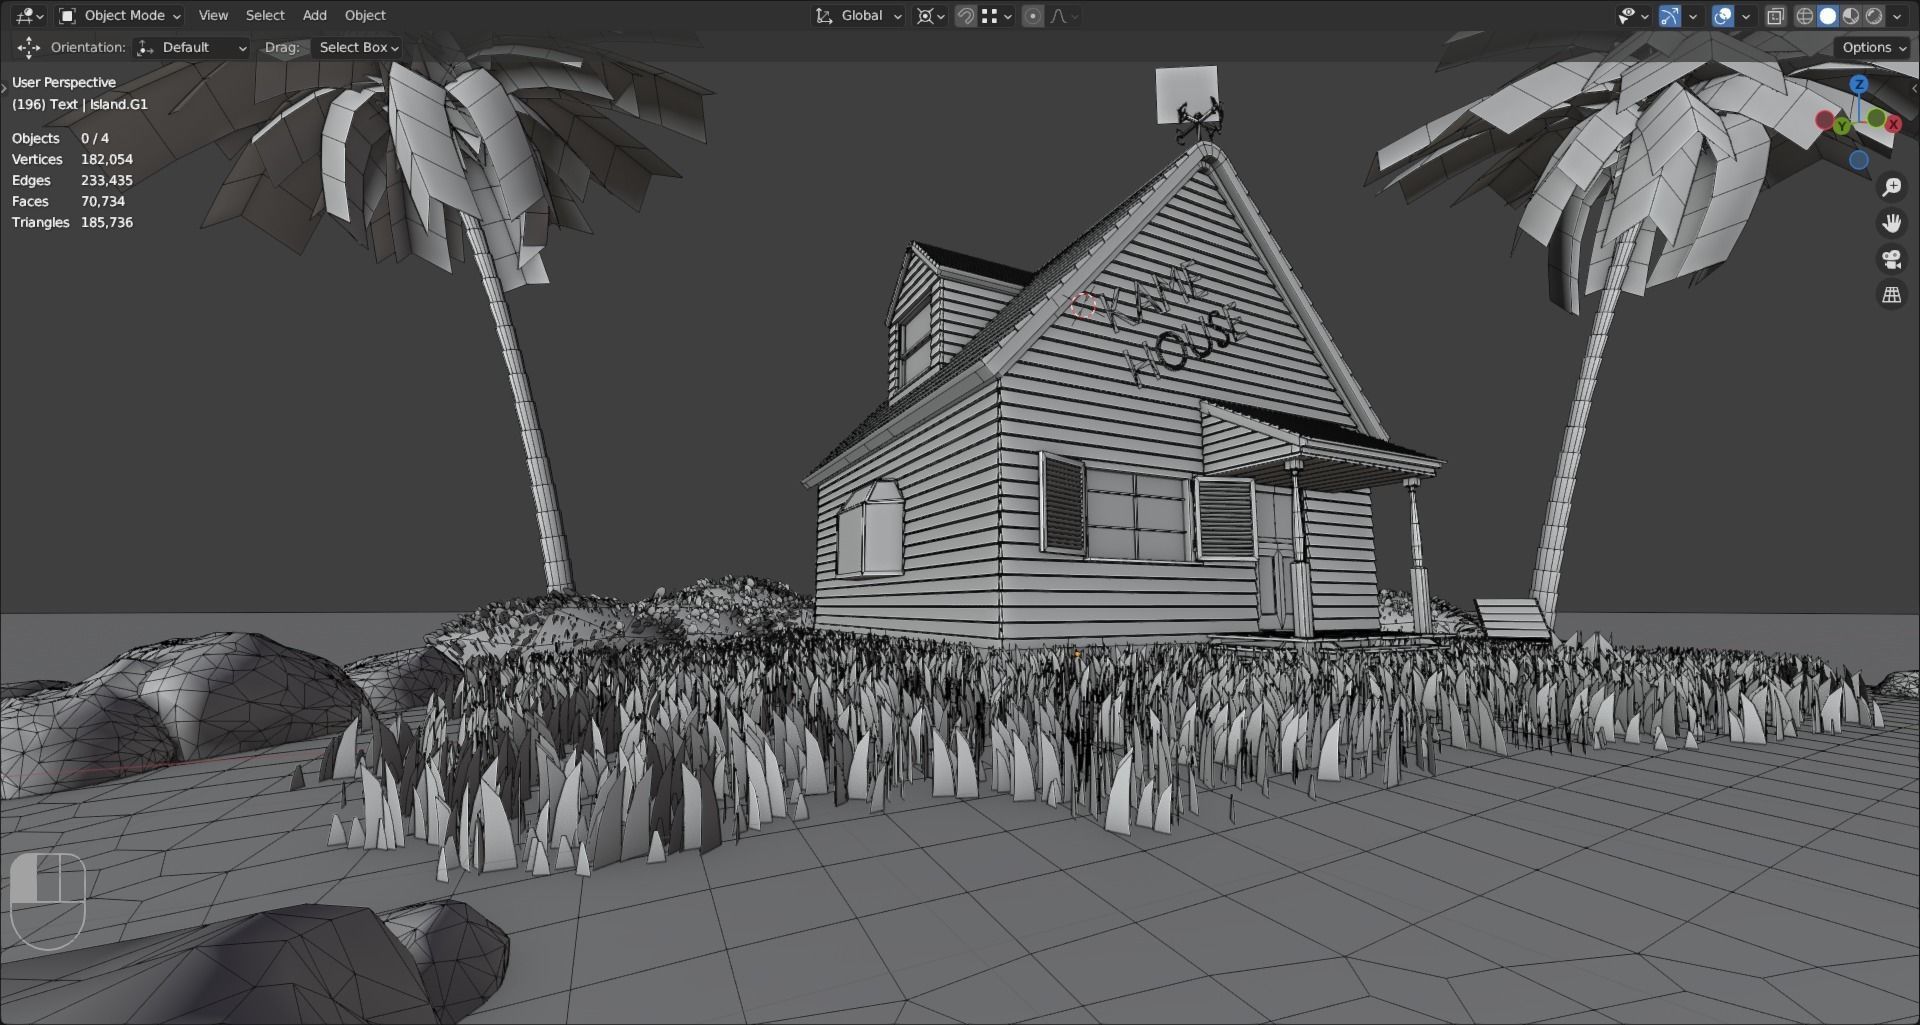The height and width of the screenshot is (1025, 1920).
Task: Click the Objects 0 / 4 statistic
Action: click(x=61, y=138)
